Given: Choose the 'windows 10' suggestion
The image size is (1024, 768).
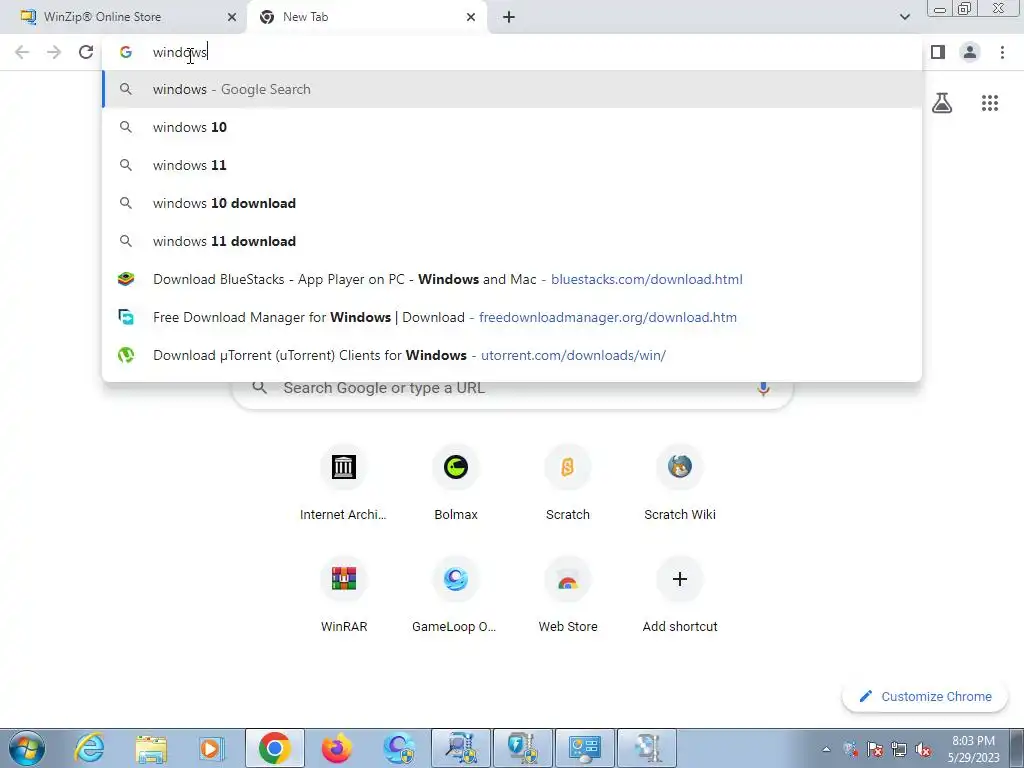Looking at the screenshot, I should tap(512, 127).
